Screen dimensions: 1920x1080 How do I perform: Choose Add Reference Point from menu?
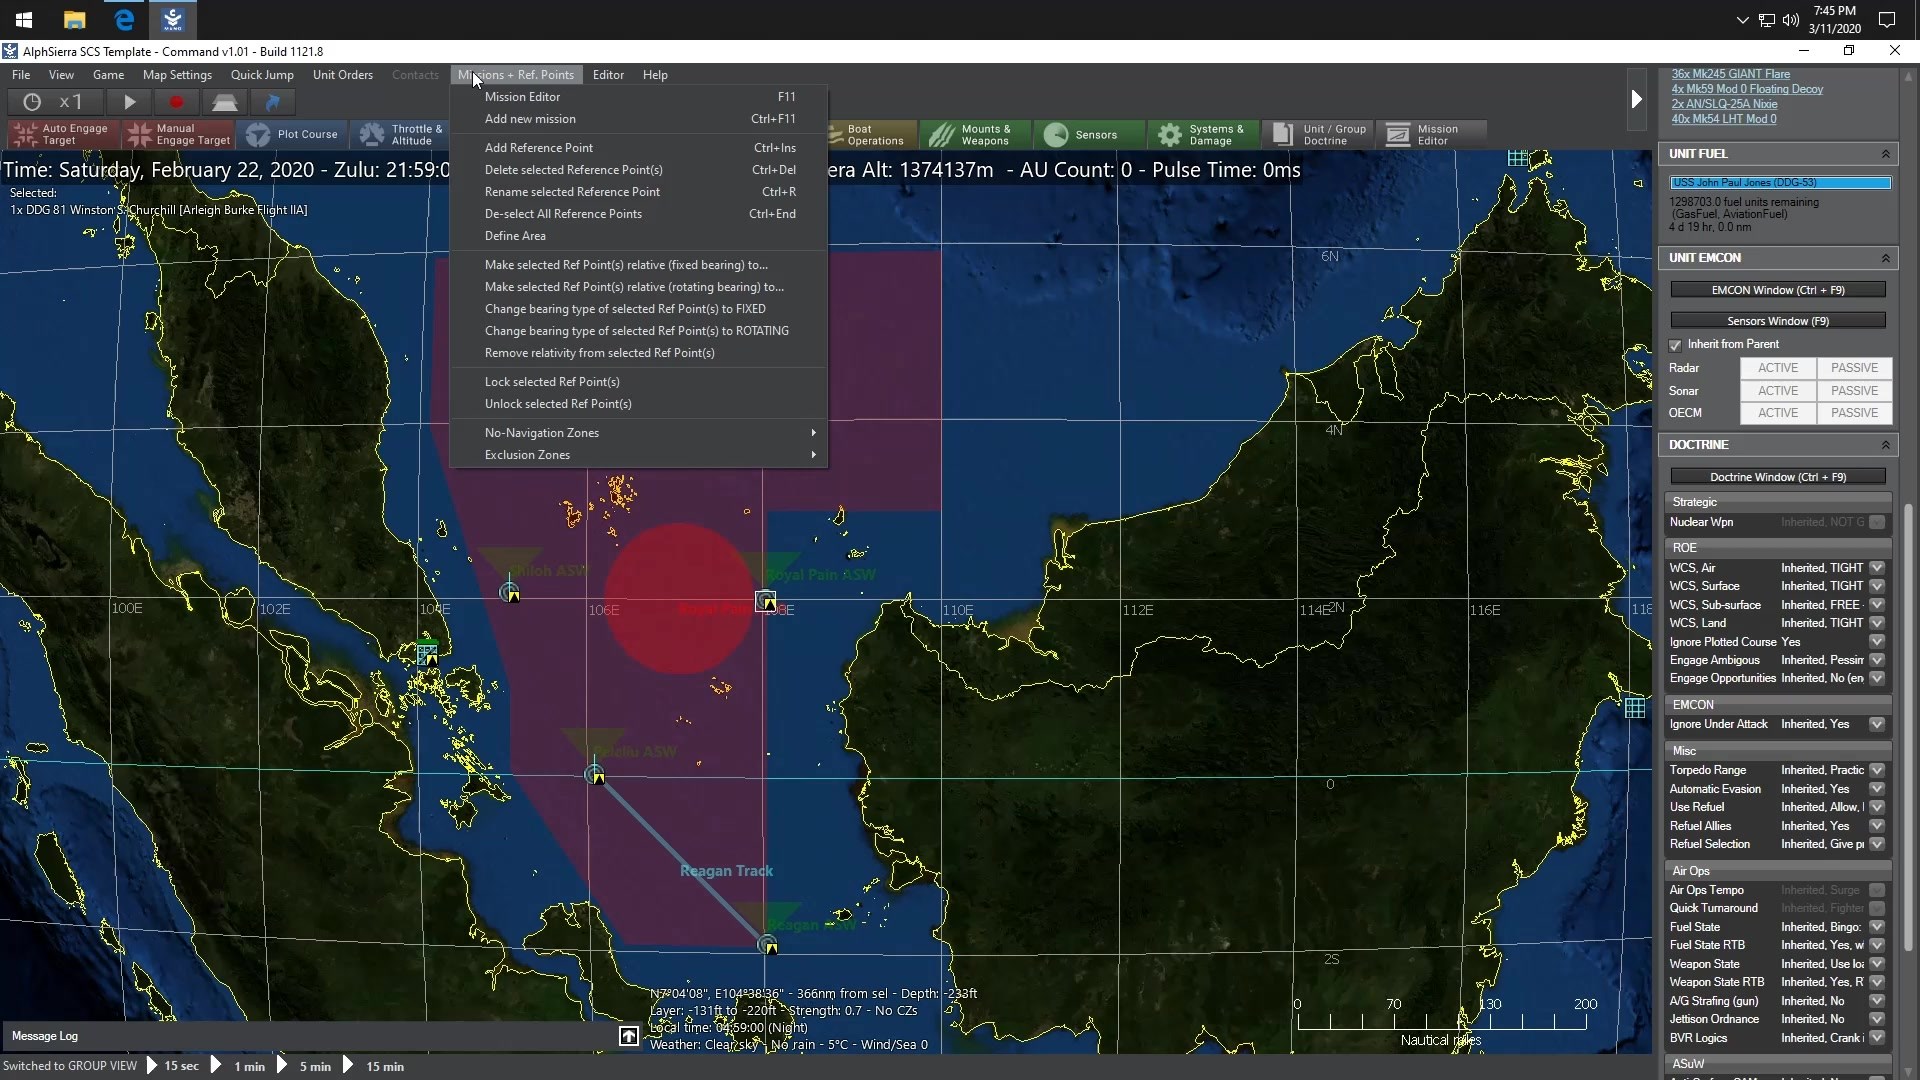[639, 148]
